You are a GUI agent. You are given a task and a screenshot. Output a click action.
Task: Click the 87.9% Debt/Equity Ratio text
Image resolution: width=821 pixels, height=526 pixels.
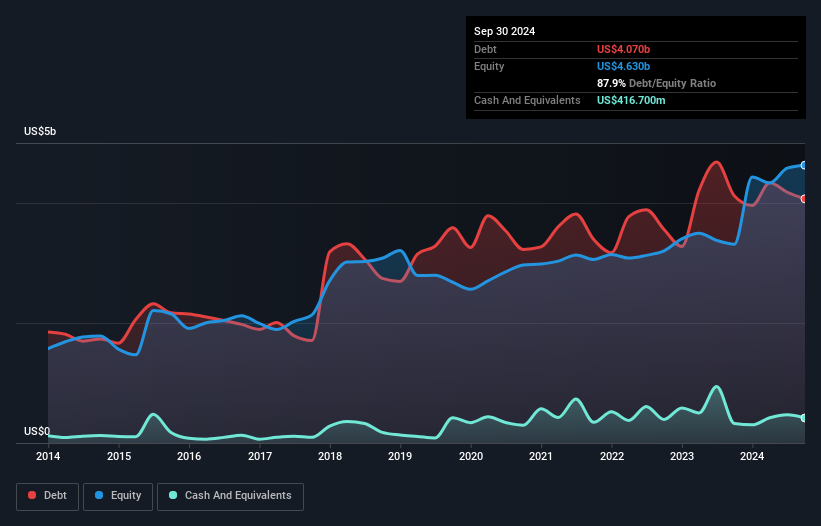pyautogui.click(x=656, y=83)
